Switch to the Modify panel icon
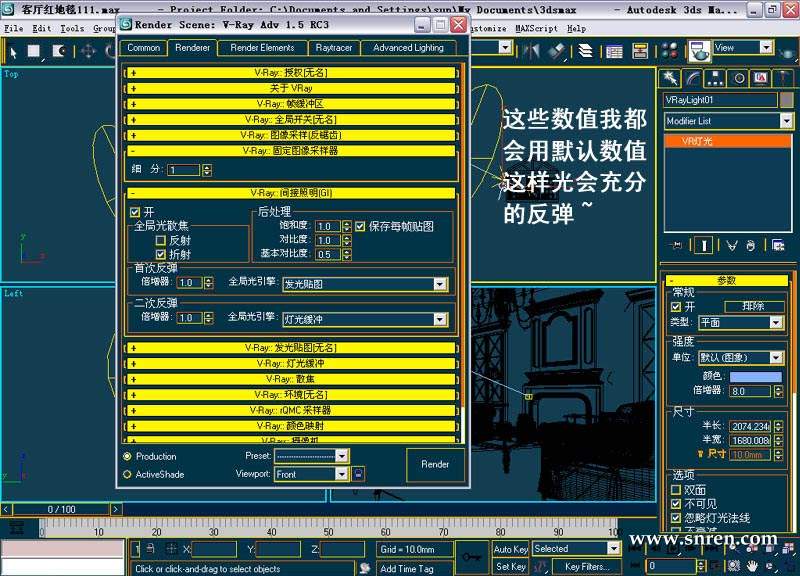800x576 pixels. point(693,78)
